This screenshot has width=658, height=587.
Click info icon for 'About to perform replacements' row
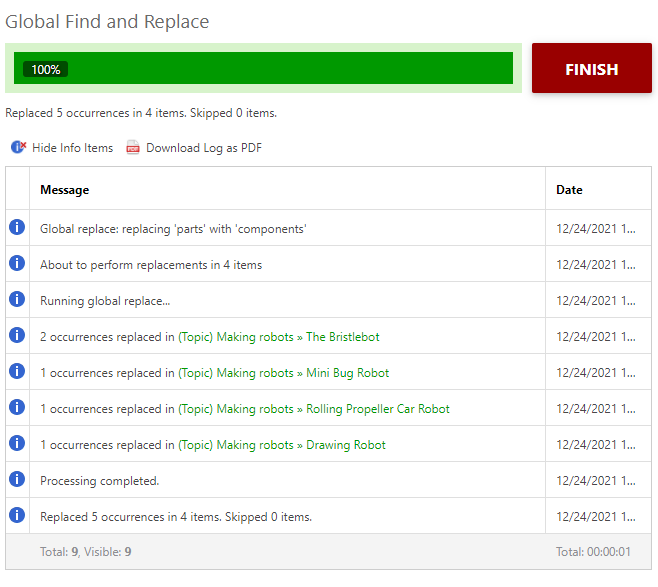(17, 263)
